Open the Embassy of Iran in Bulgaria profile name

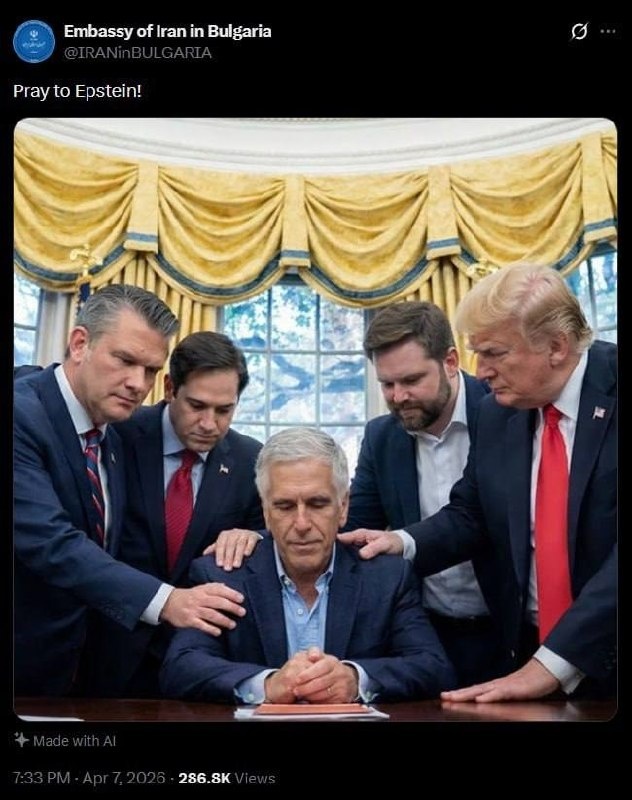(x=167, y=32)
